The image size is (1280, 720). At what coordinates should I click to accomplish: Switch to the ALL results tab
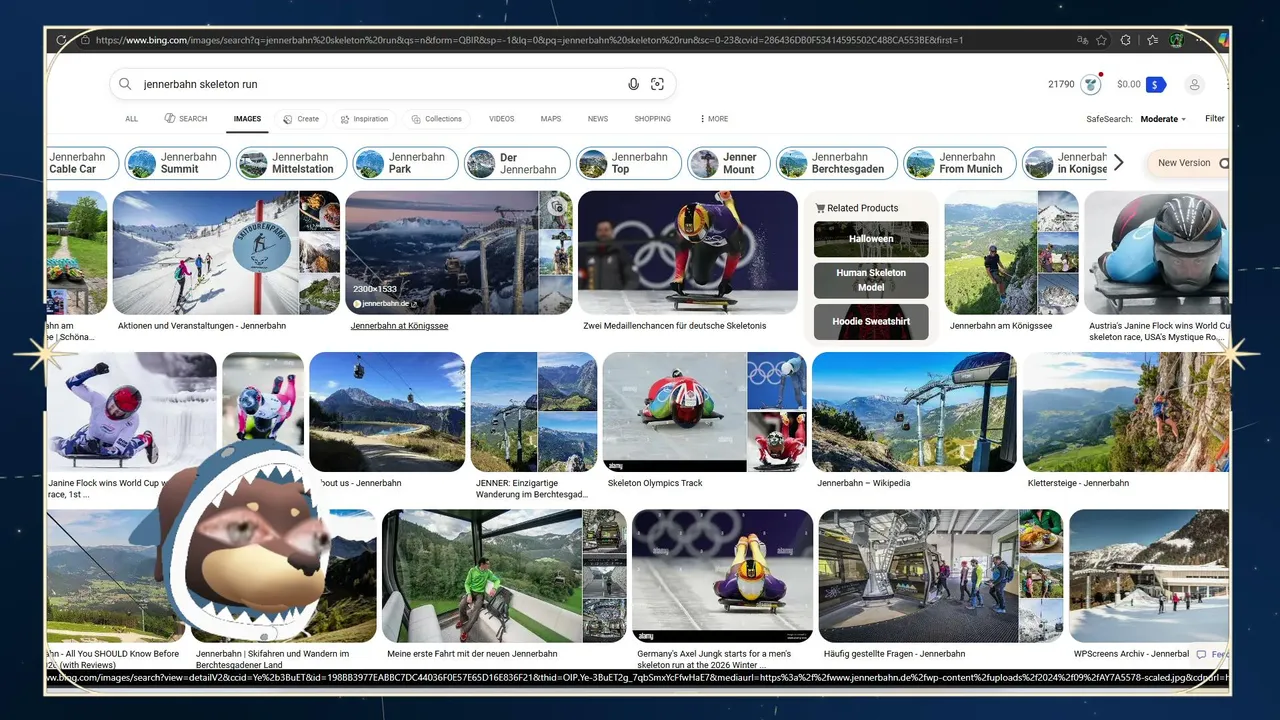click(x=131, y=119)
